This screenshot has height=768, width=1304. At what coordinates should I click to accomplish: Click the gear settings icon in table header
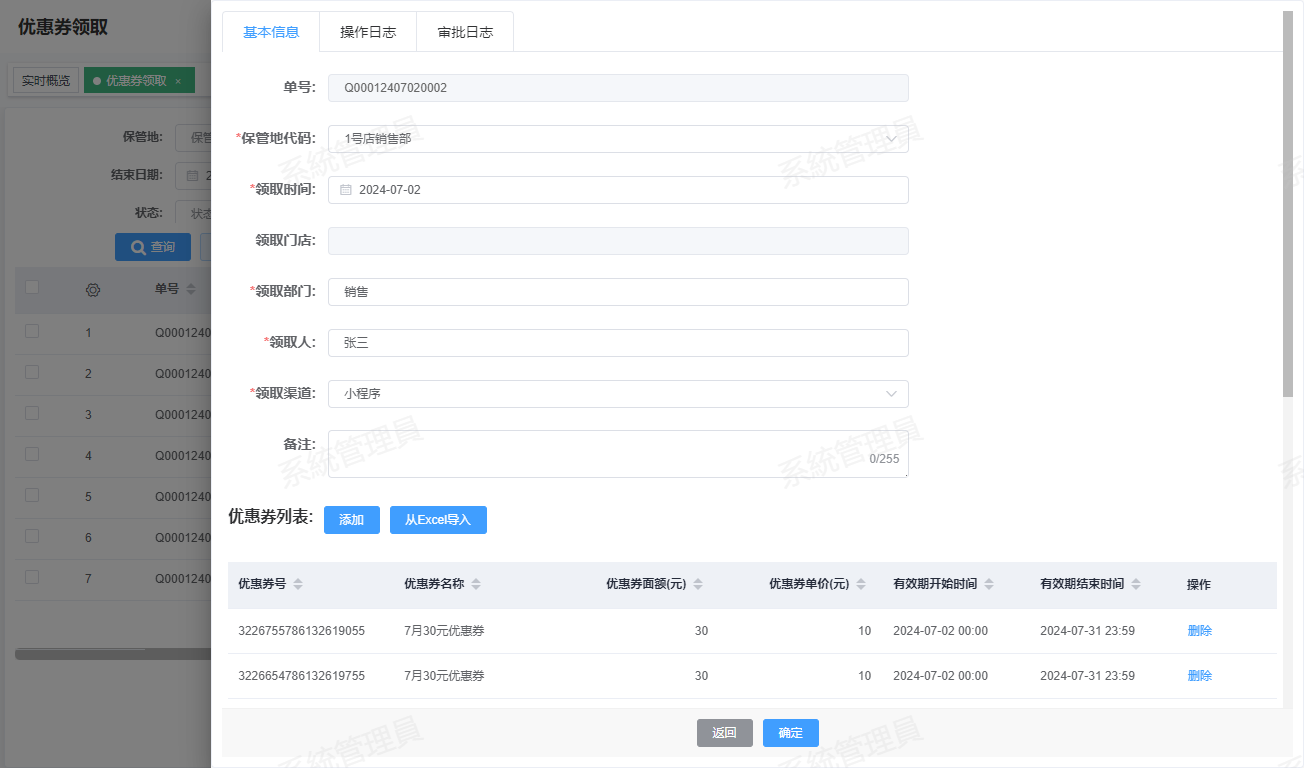(93, 290)
